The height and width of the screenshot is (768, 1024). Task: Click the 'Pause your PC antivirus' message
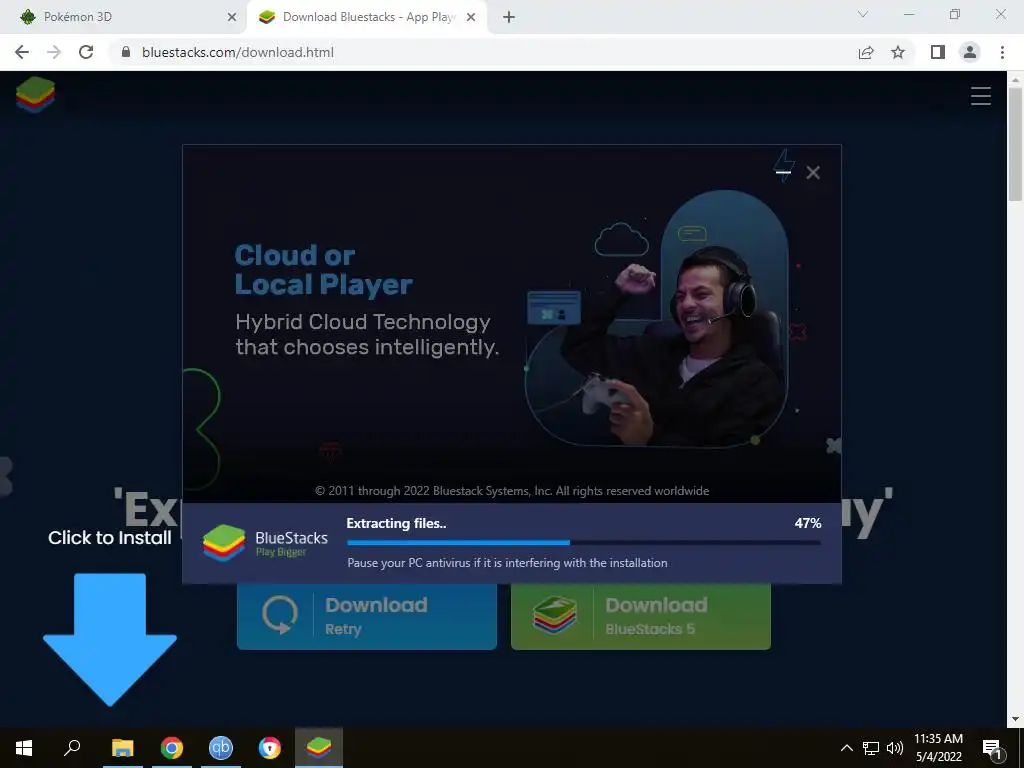(x=507, y=563)
